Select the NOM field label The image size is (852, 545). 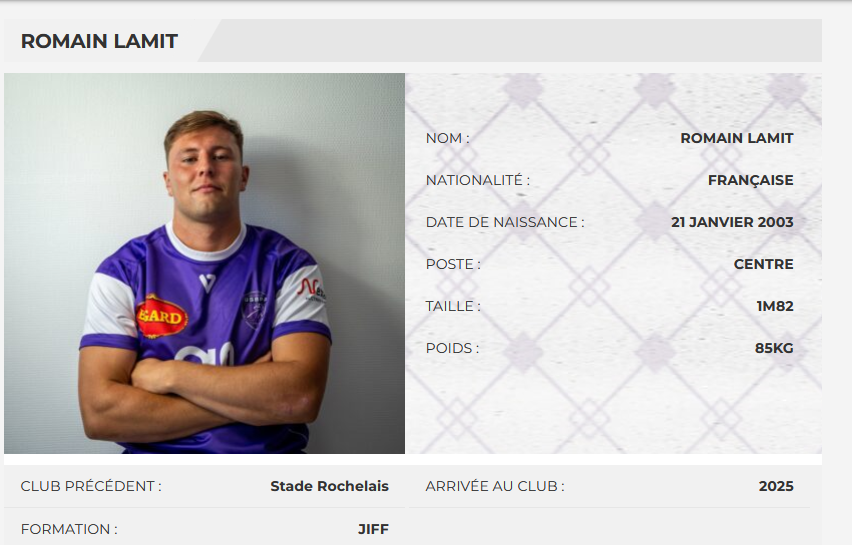447,138
